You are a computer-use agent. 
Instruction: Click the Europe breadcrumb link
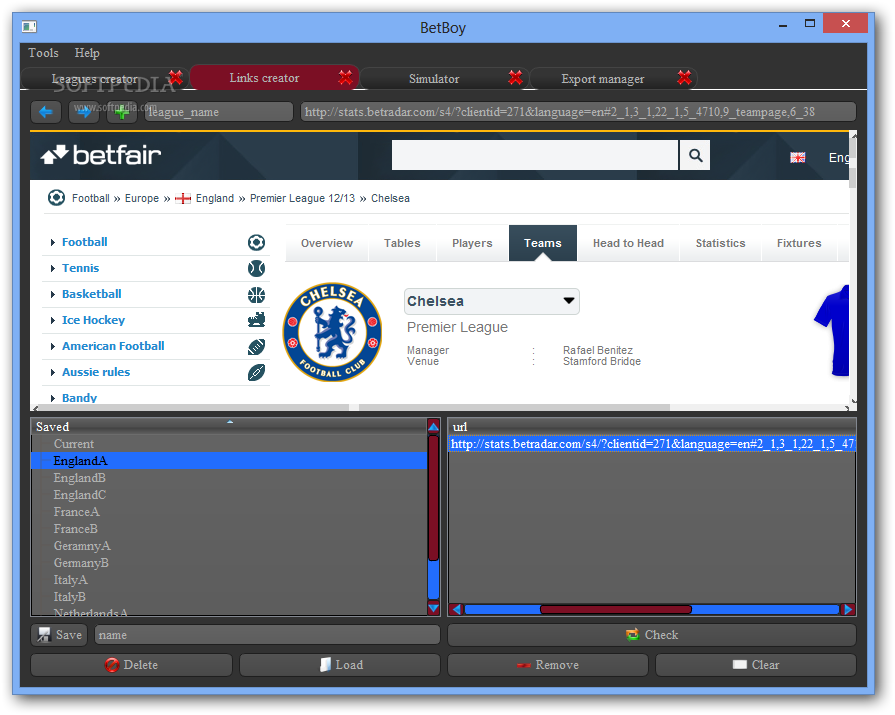142,199
